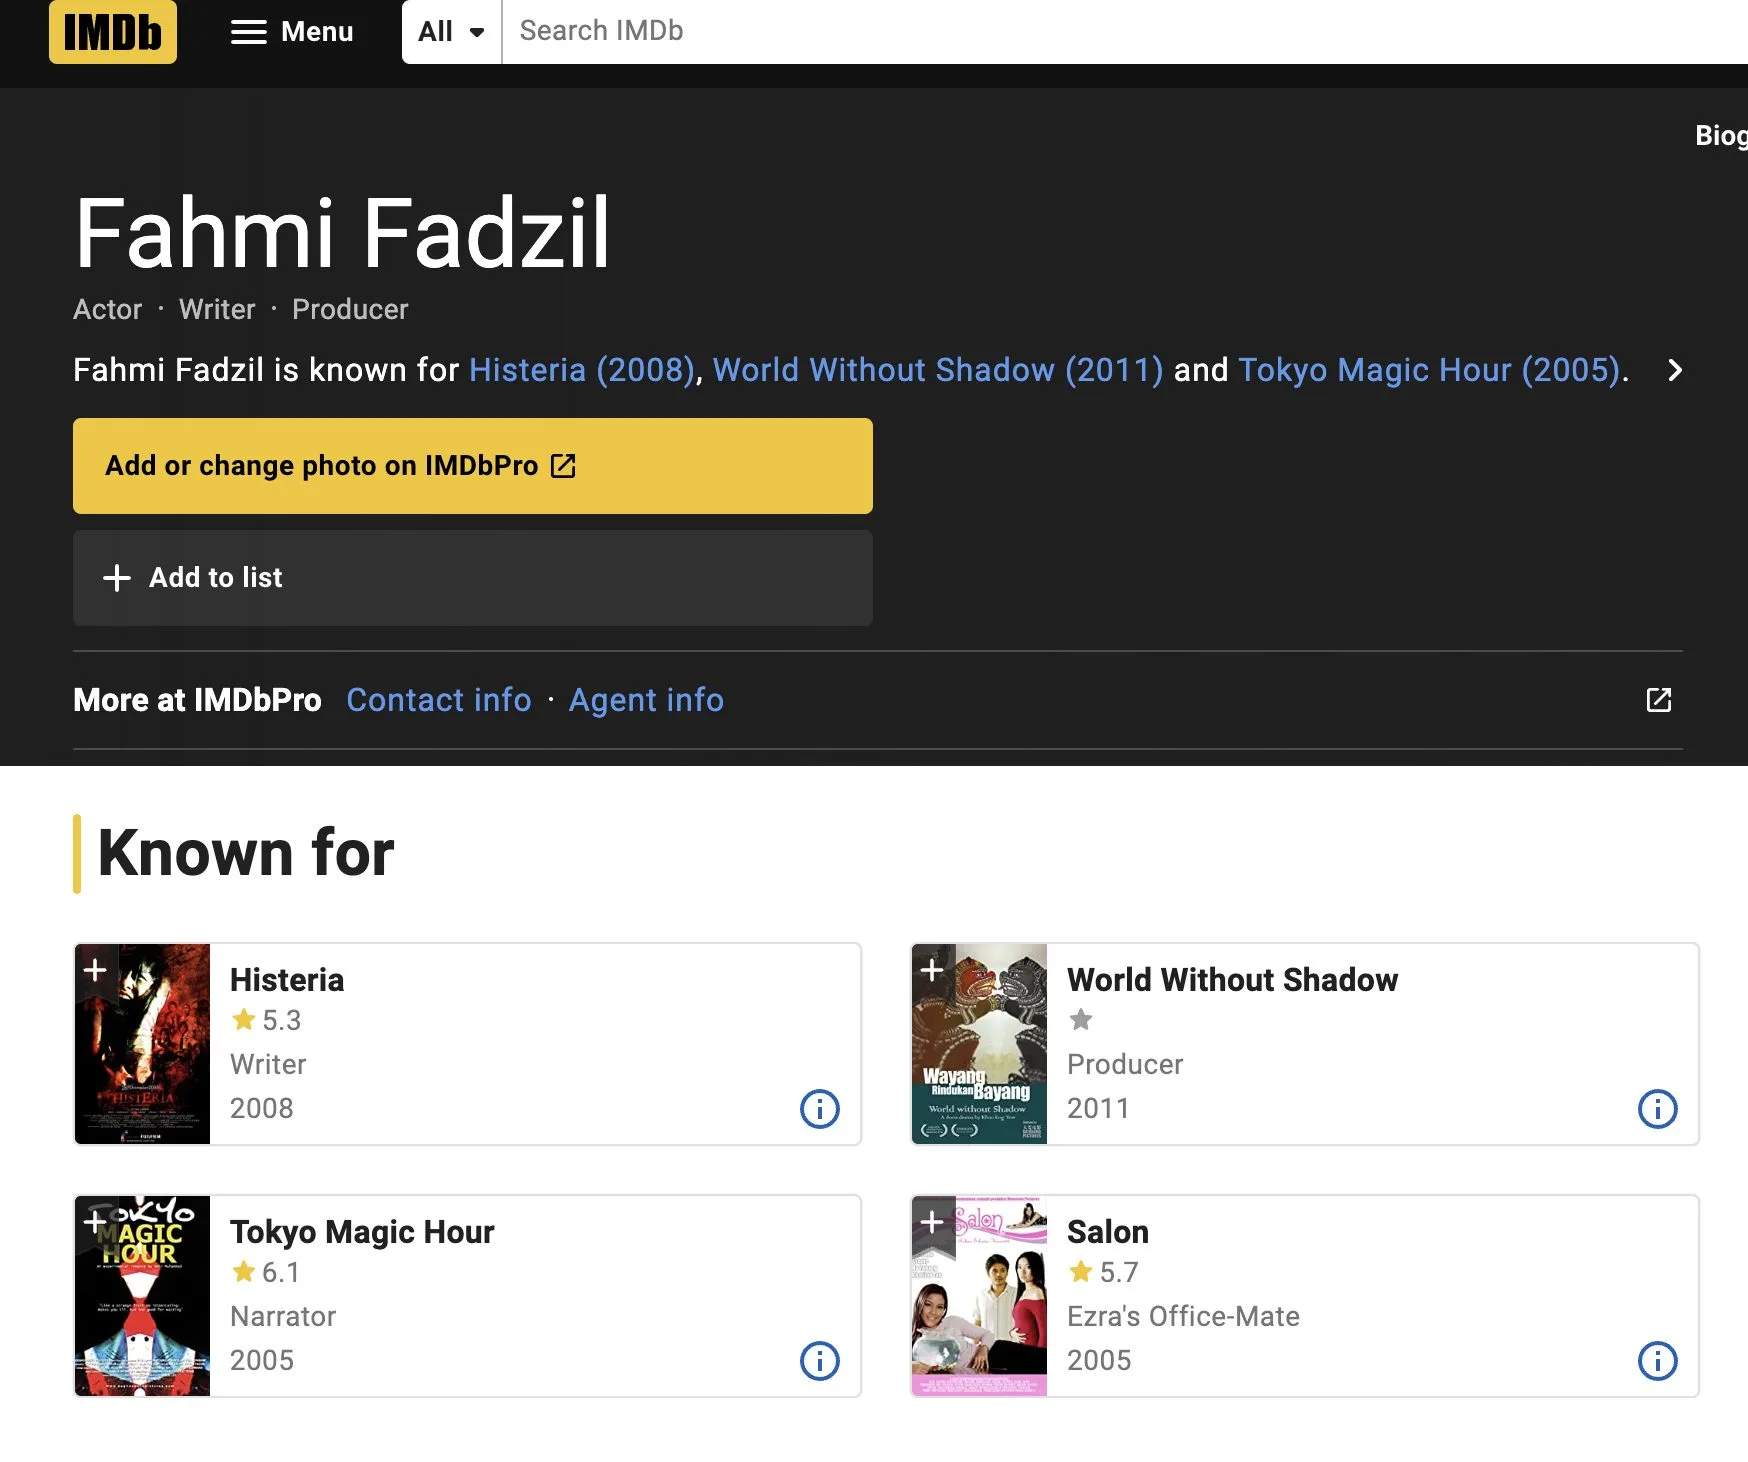Show info icon for Salon

[x=1657, y=1361]
